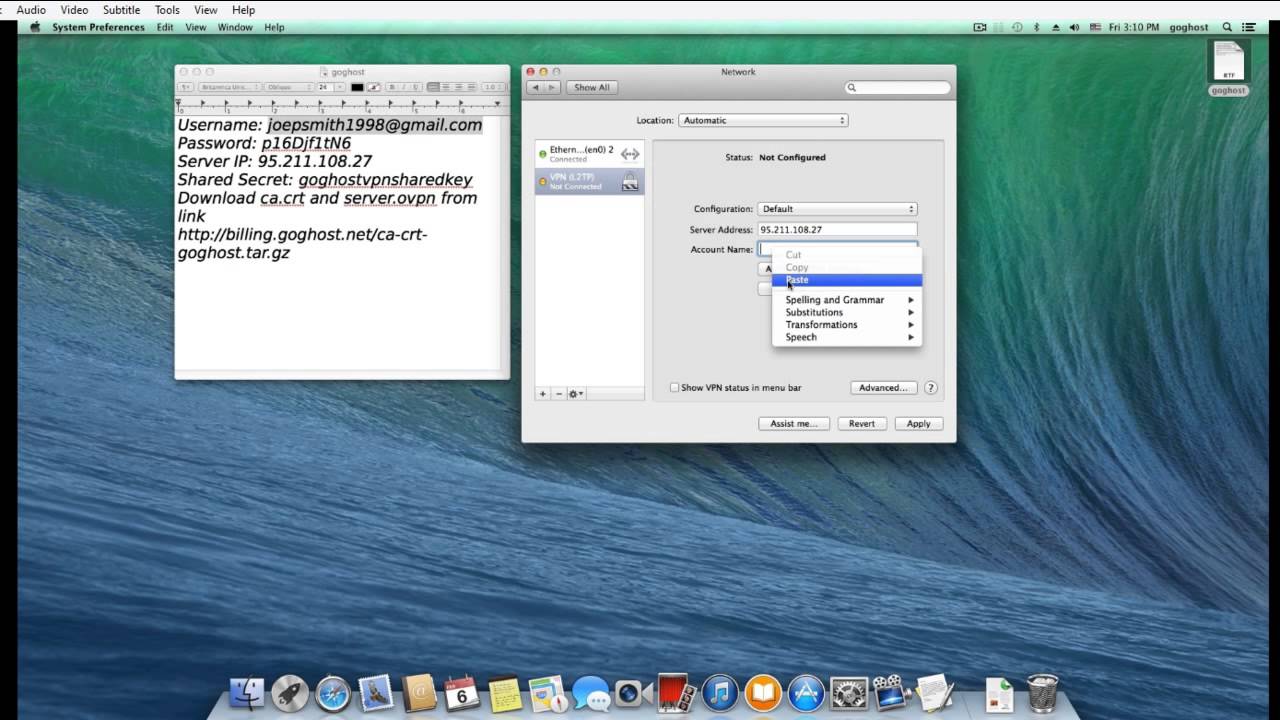Image resolution: width=1280 pixels, height=720 pixels.
Task: Open goghost RTF file on desktop
Action: coord(1228,68)
